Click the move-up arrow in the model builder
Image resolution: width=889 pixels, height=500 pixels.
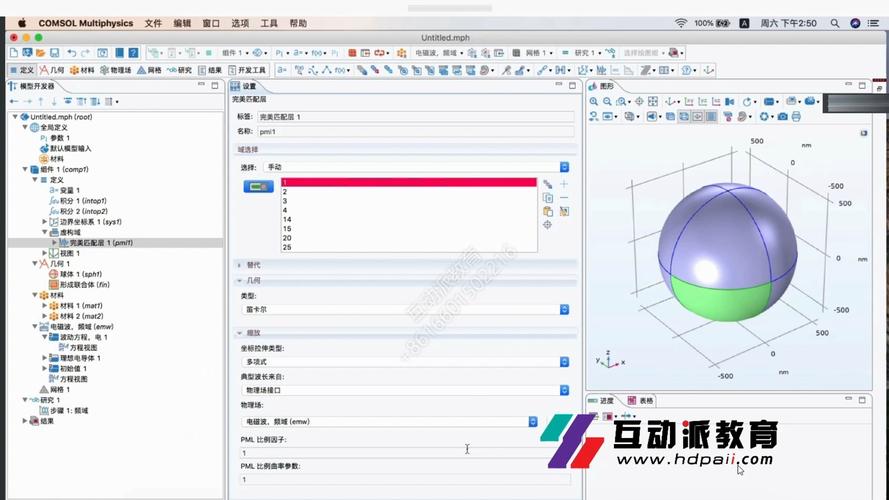click(x=41, y=101)
